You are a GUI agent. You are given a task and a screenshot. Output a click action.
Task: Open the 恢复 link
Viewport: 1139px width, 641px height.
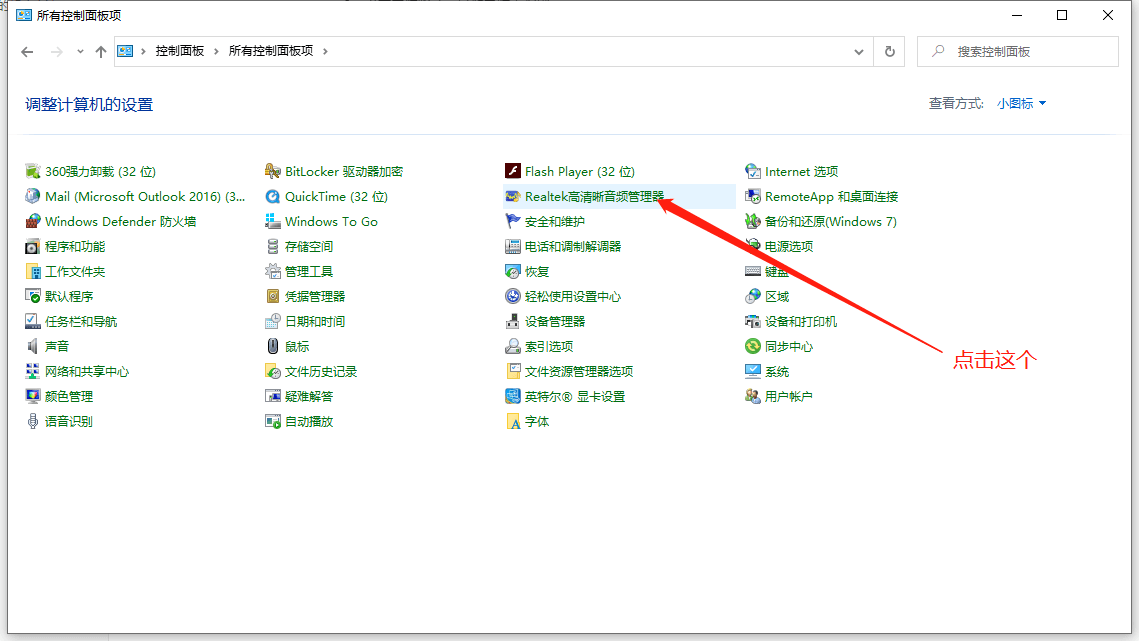[537, 271]
